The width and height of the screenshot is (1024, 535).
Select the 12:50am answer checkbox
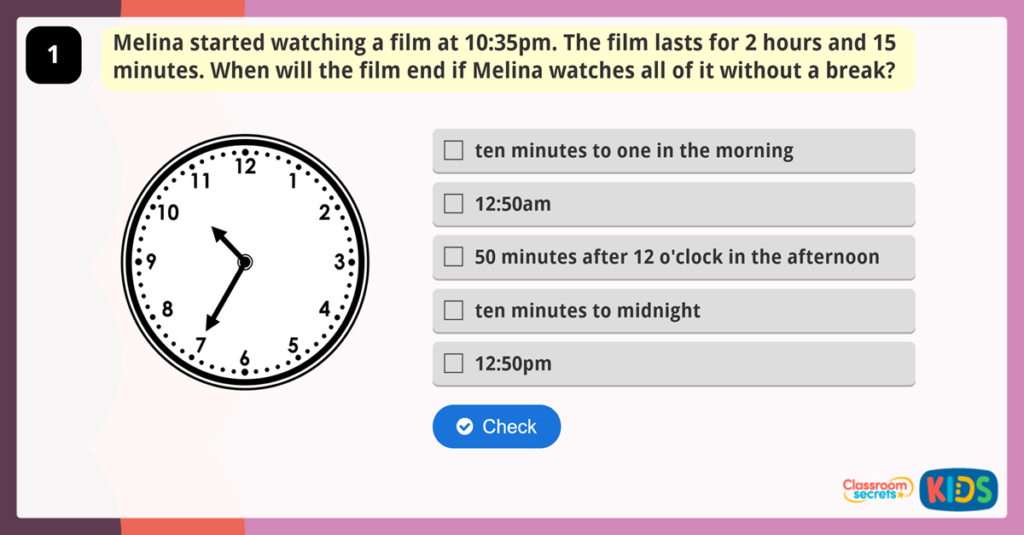coord(454,204)
